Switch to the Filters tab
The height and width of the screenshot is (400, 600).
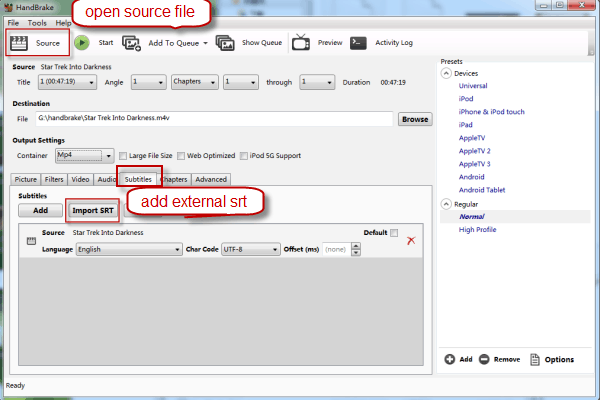(x=54, y=179)
